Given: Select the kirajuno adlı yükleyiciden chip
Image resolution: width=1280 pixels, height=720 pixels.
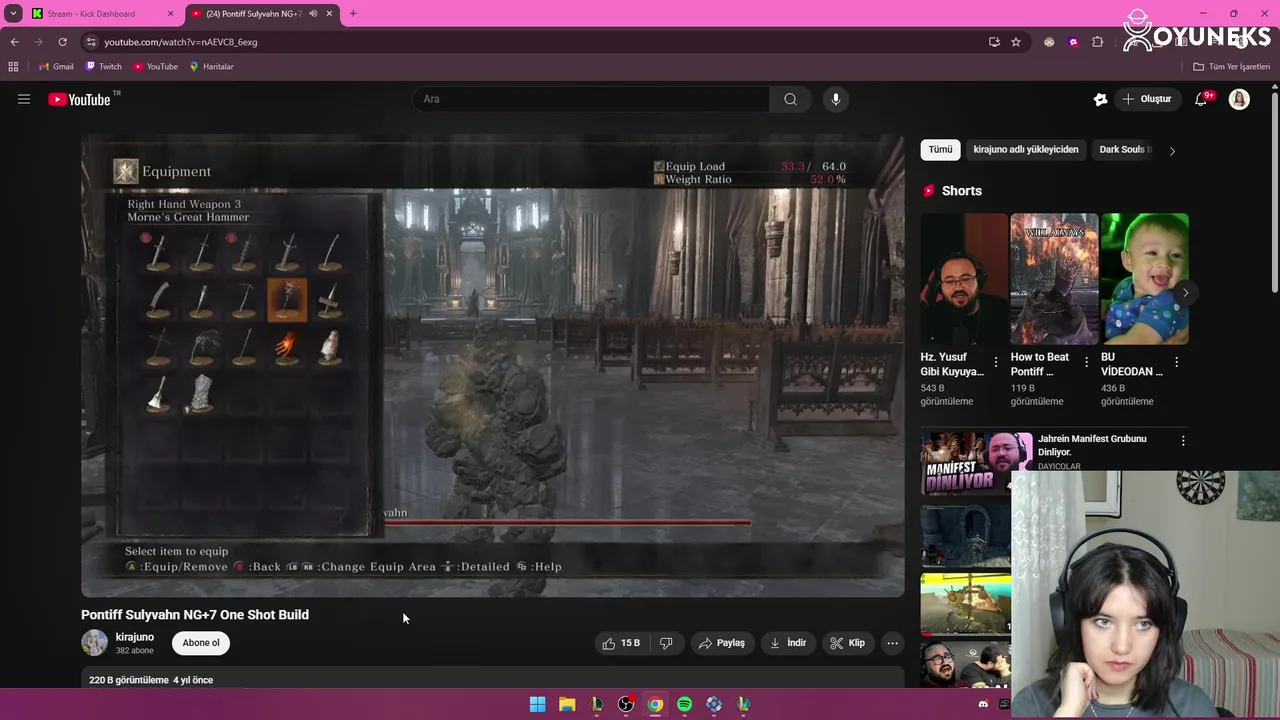Looking at the screenshot, I should 1026,150.
